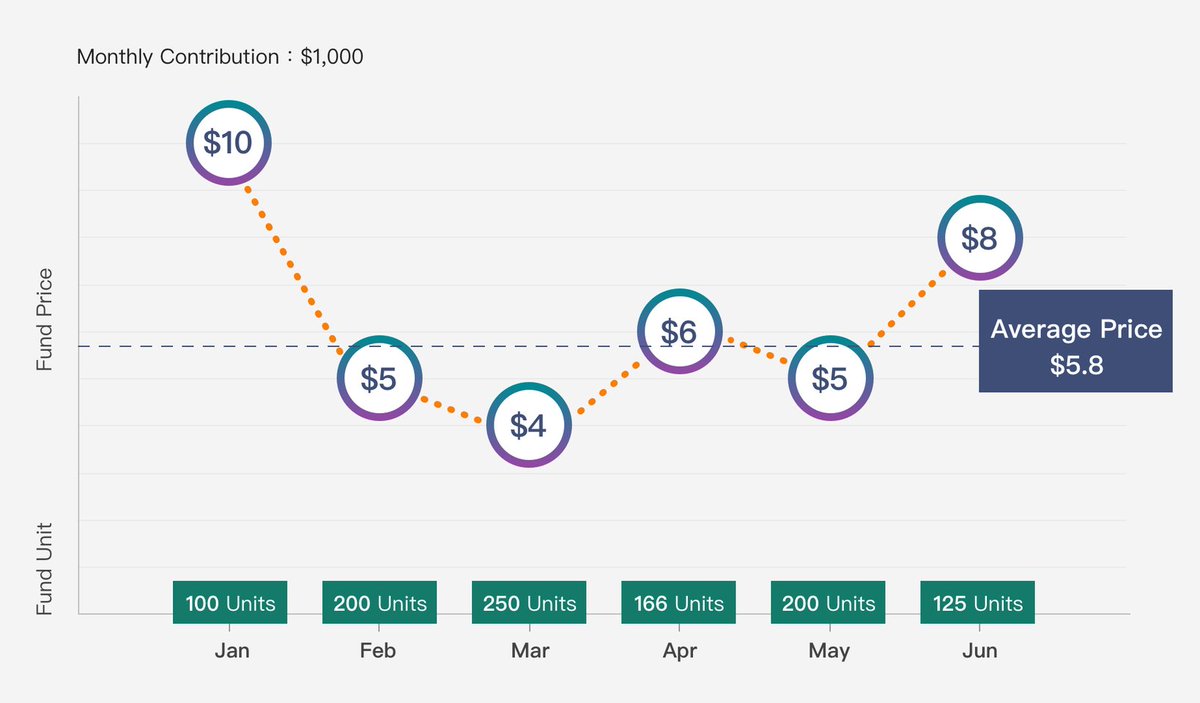
Task: Click the $6 price marker for April
Action: coord(679,331)
